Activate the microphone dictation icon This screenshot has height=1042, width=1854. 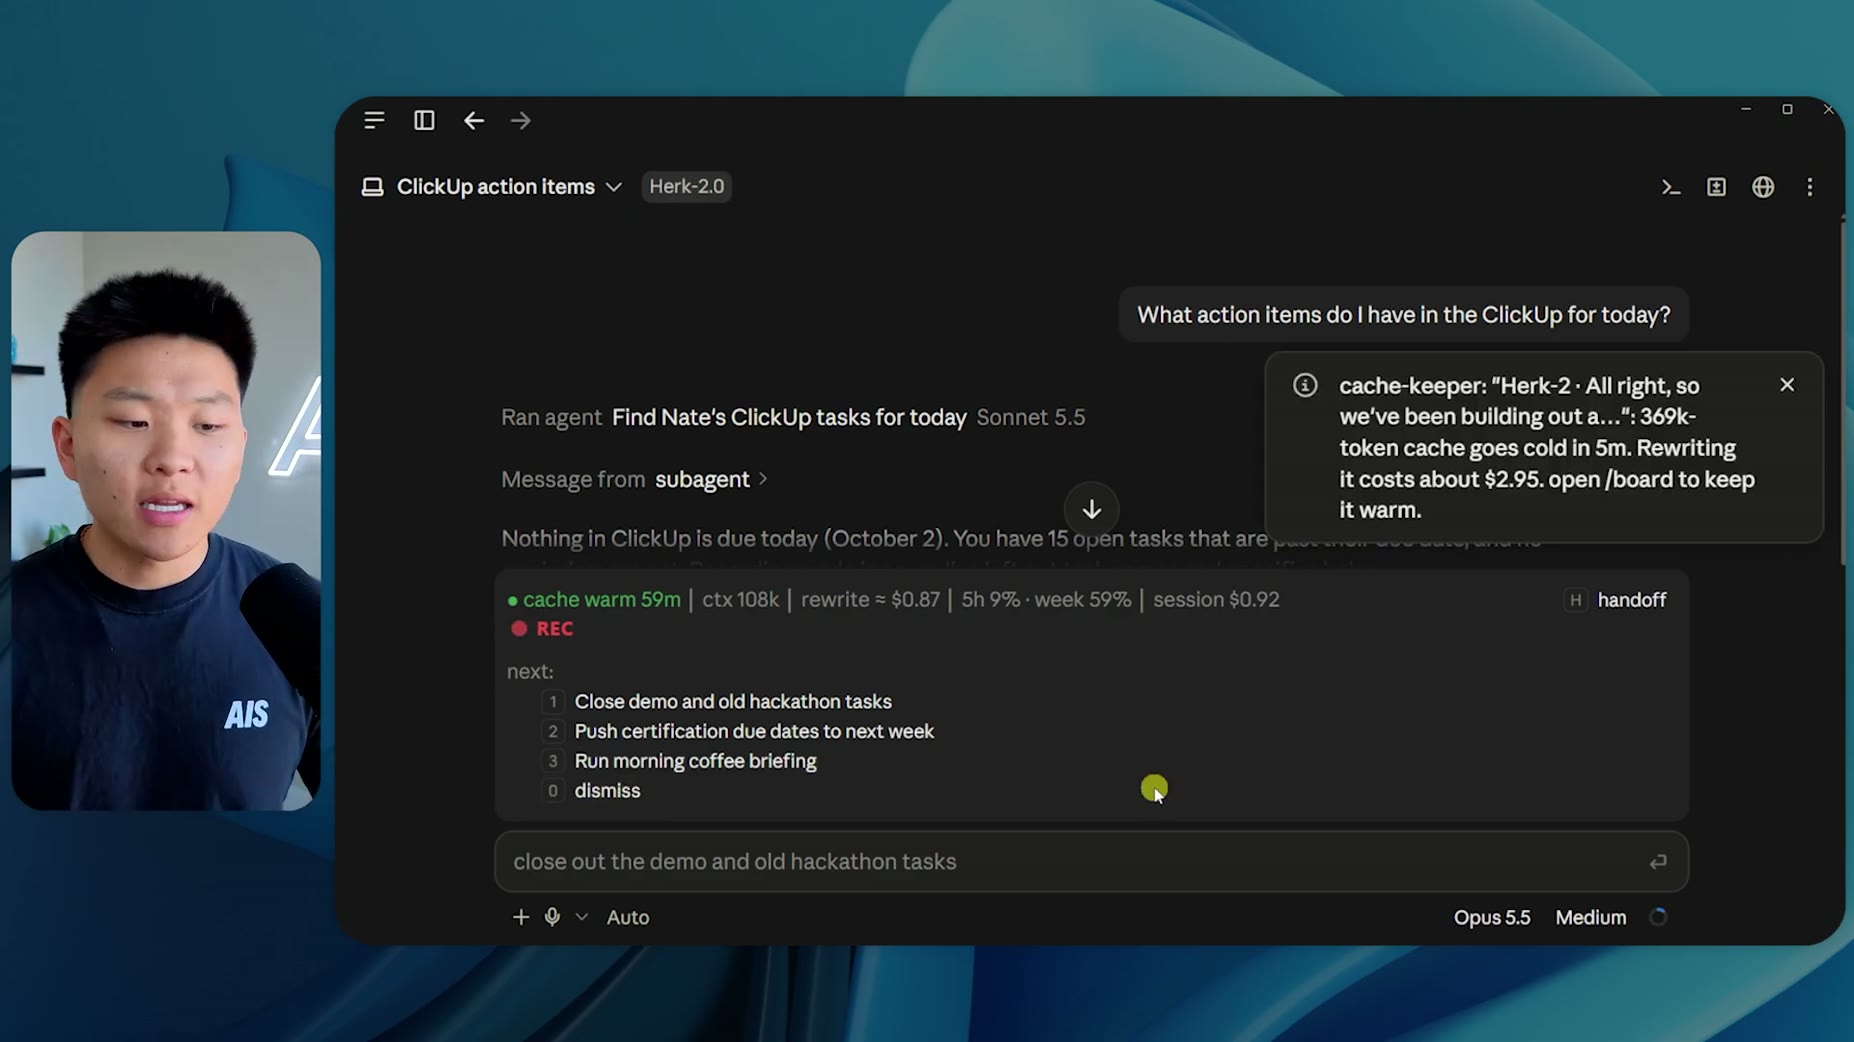click(x=552, y=917)
